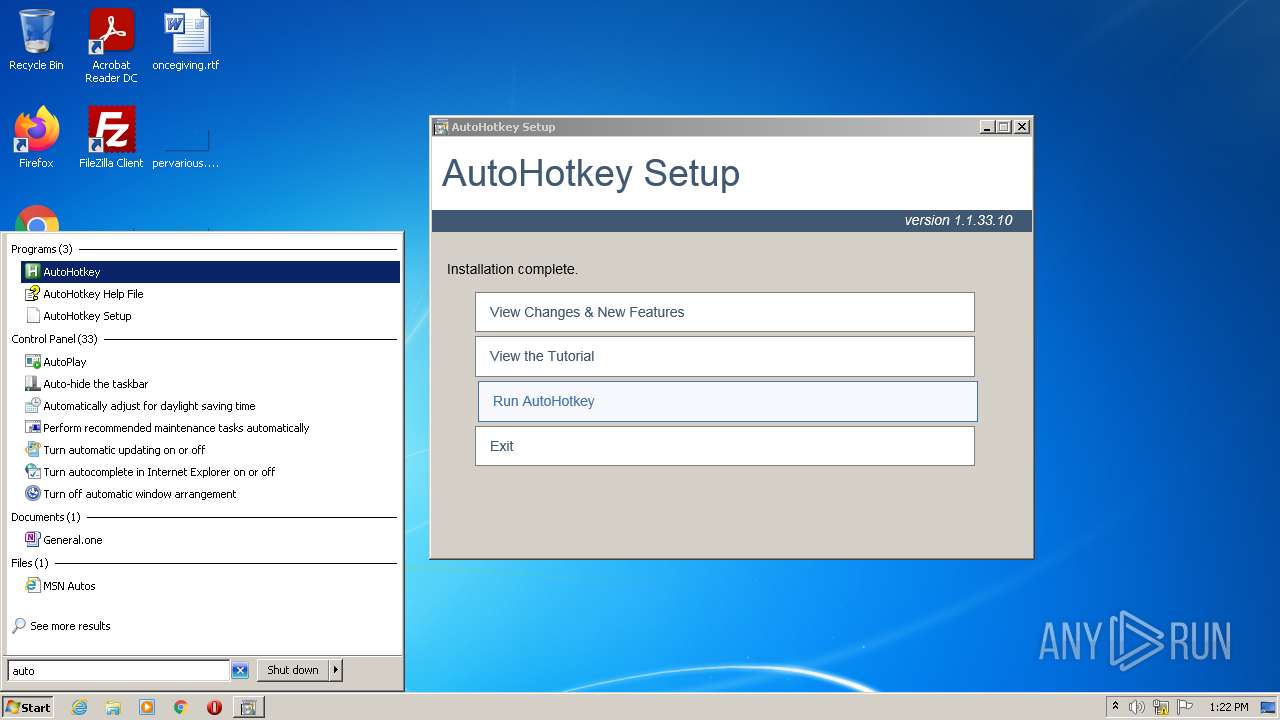Minimize the AutoHotkey Setup window
This screenshot has width=1280, height=720.
987,127
